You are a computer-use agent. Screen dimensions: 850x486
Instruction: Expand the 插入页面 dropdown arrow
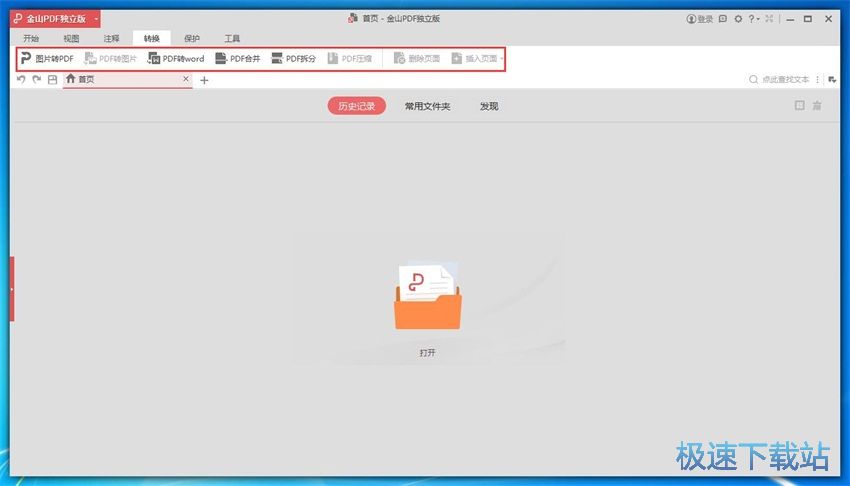pos(501,59)
